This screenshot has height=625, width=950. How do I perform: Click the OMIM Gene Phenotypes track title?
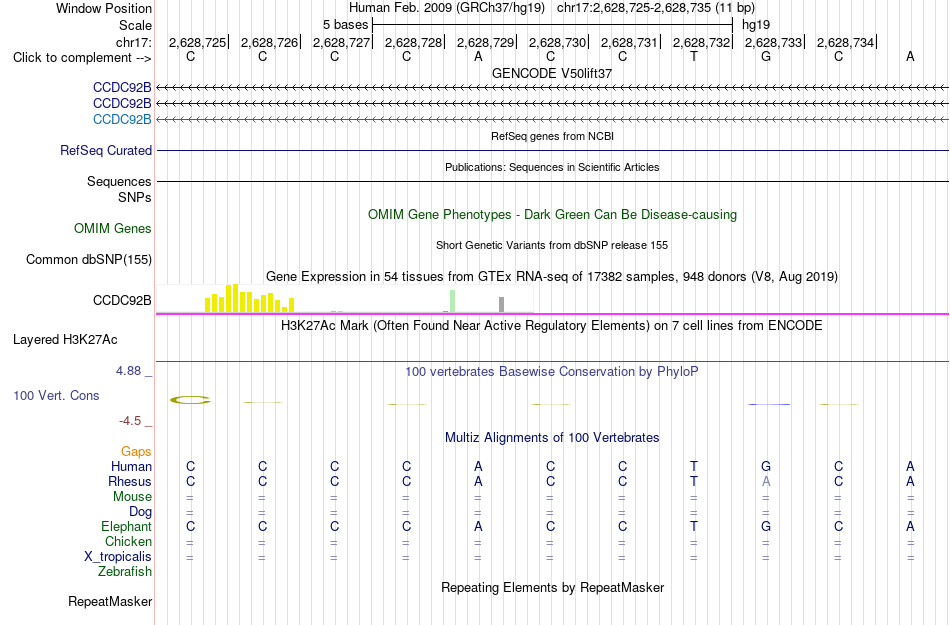coord(552,214)
